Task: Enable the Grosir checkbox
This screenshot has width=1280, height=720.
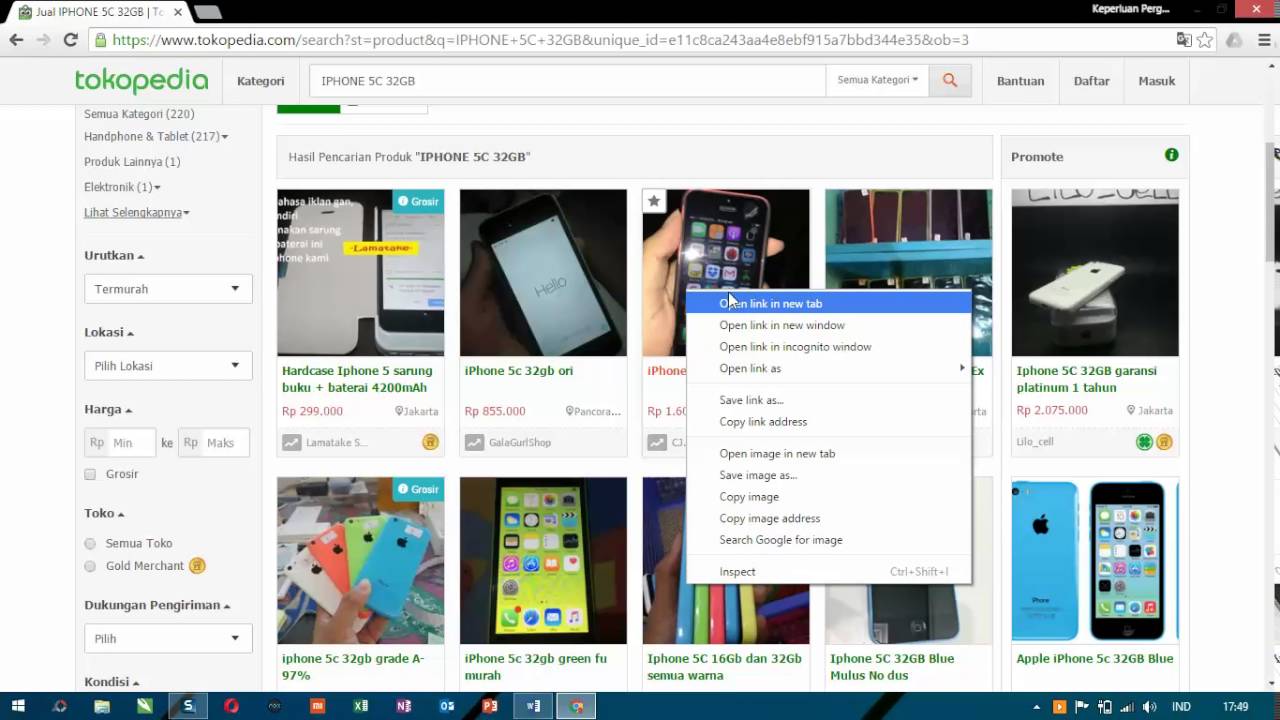Action: pos(90,474)
